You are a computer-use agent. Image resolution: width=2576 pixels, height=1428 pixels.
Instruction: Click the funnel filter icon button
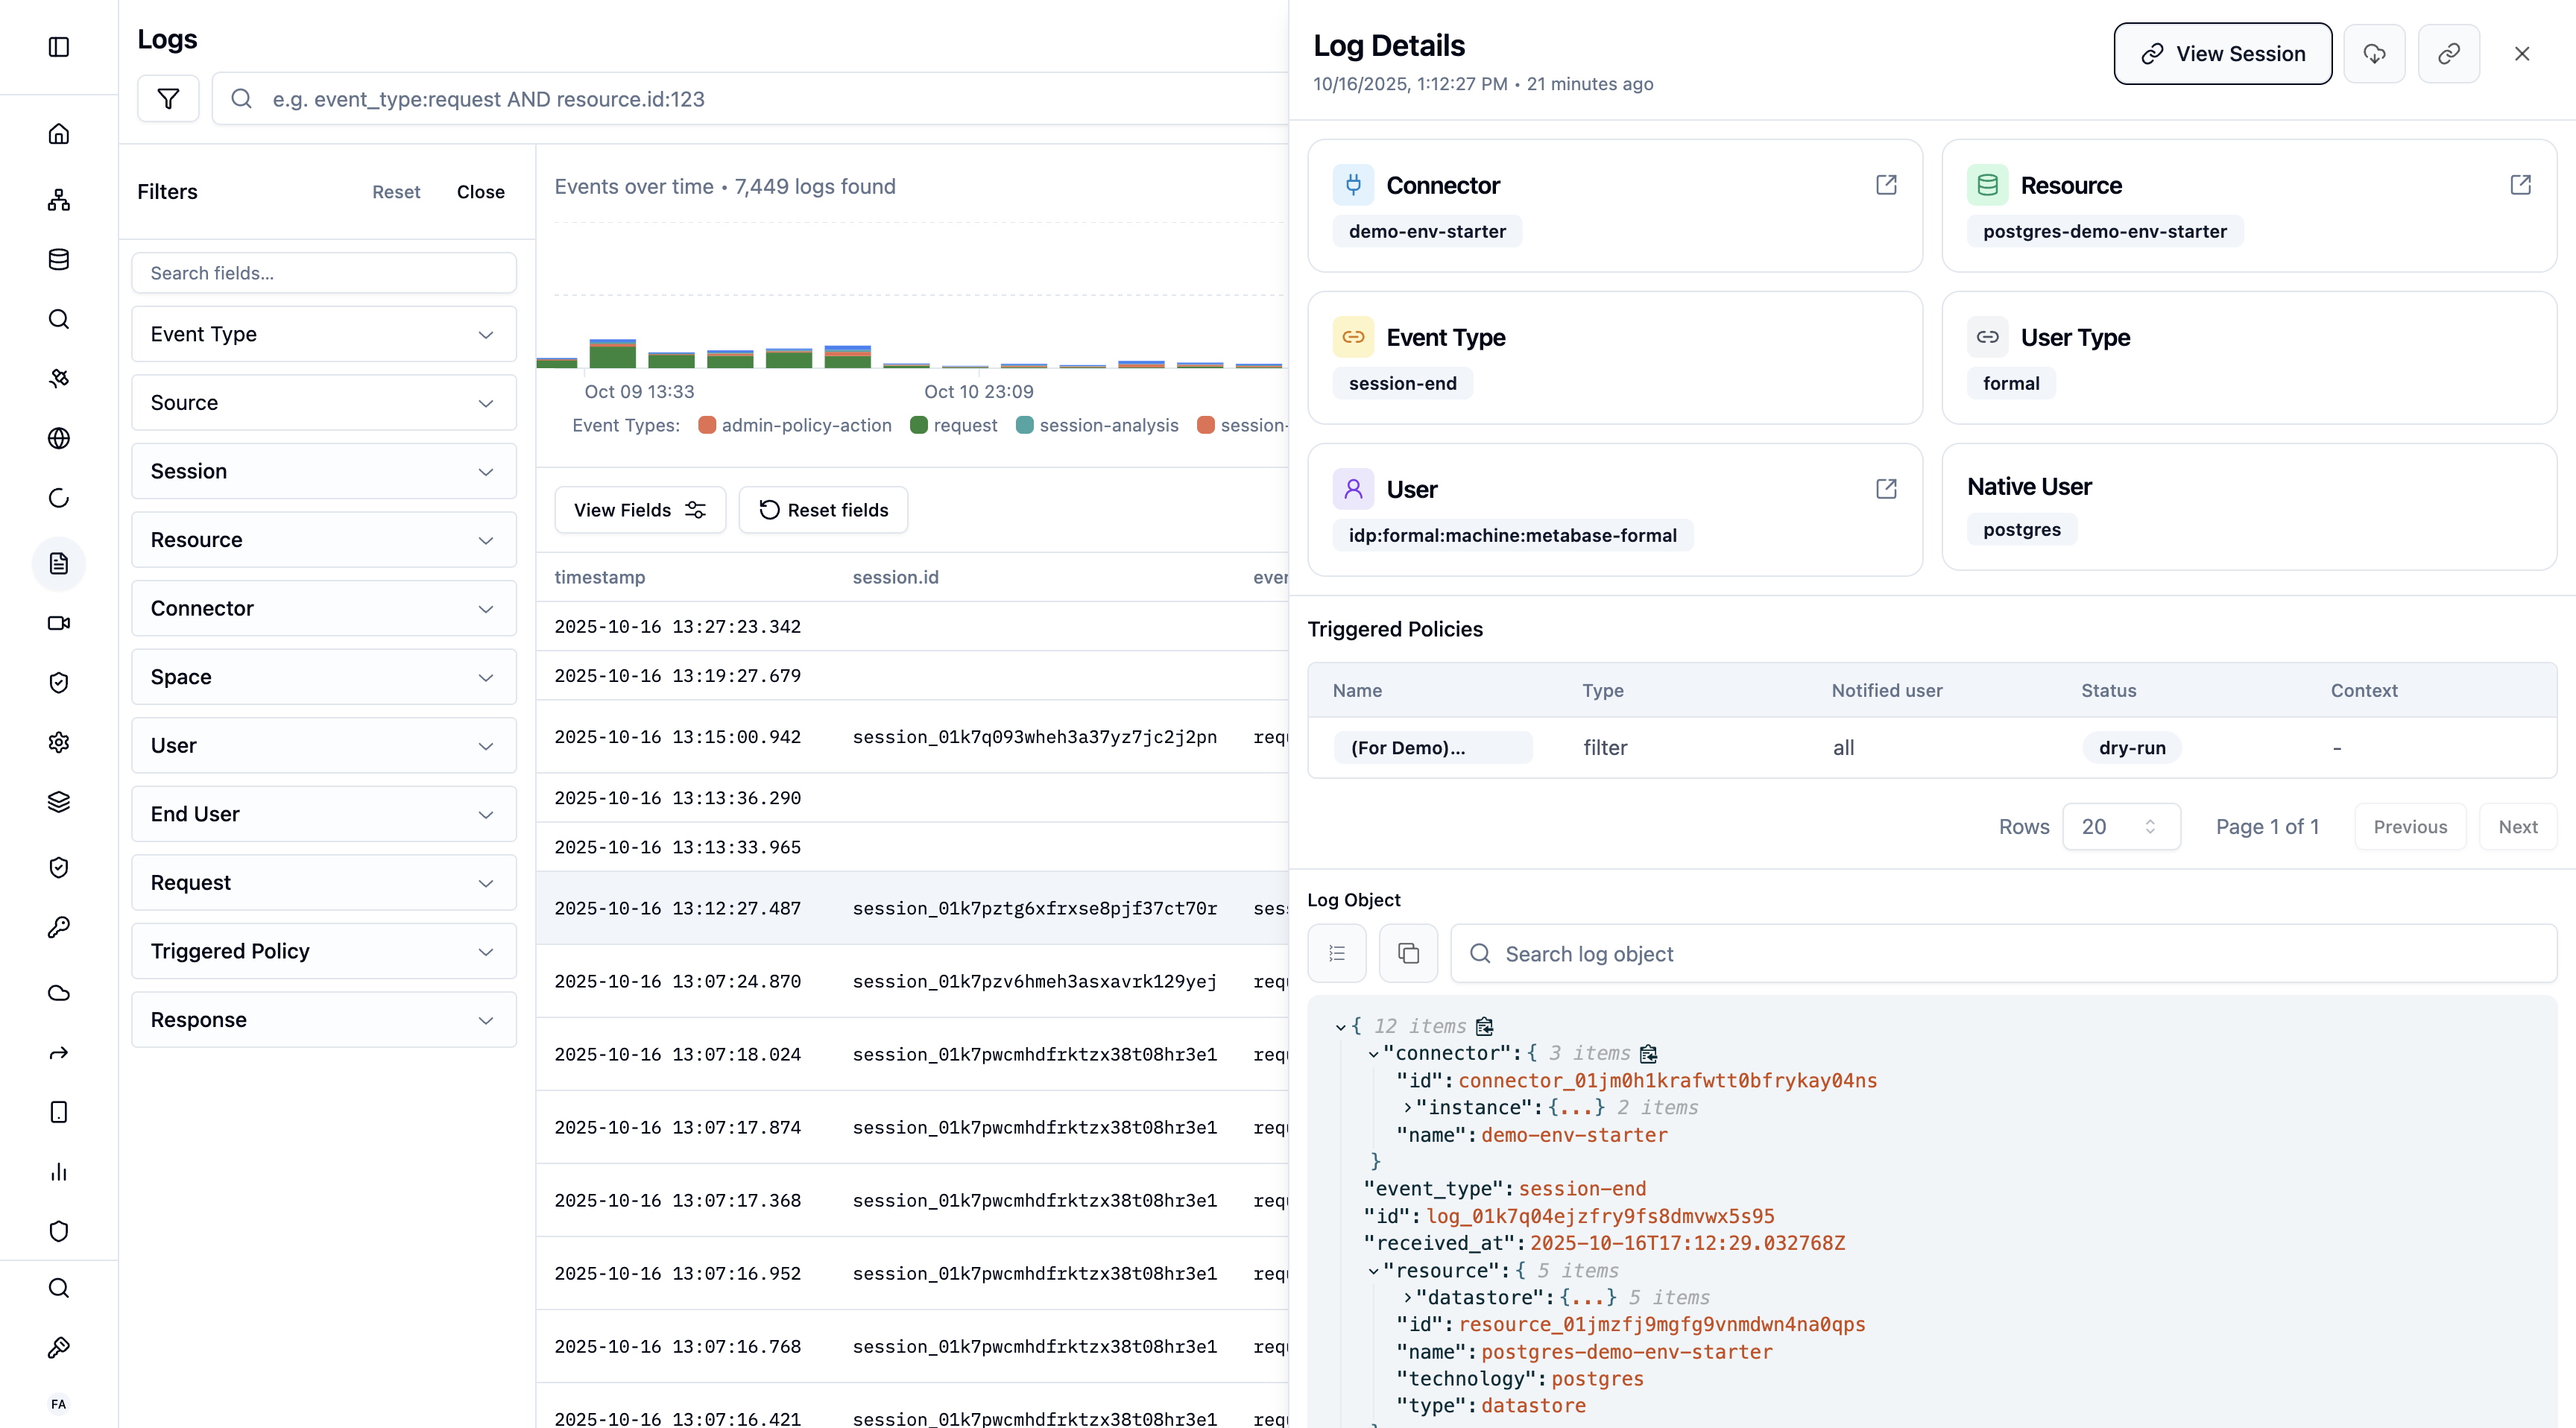(168, 98)
